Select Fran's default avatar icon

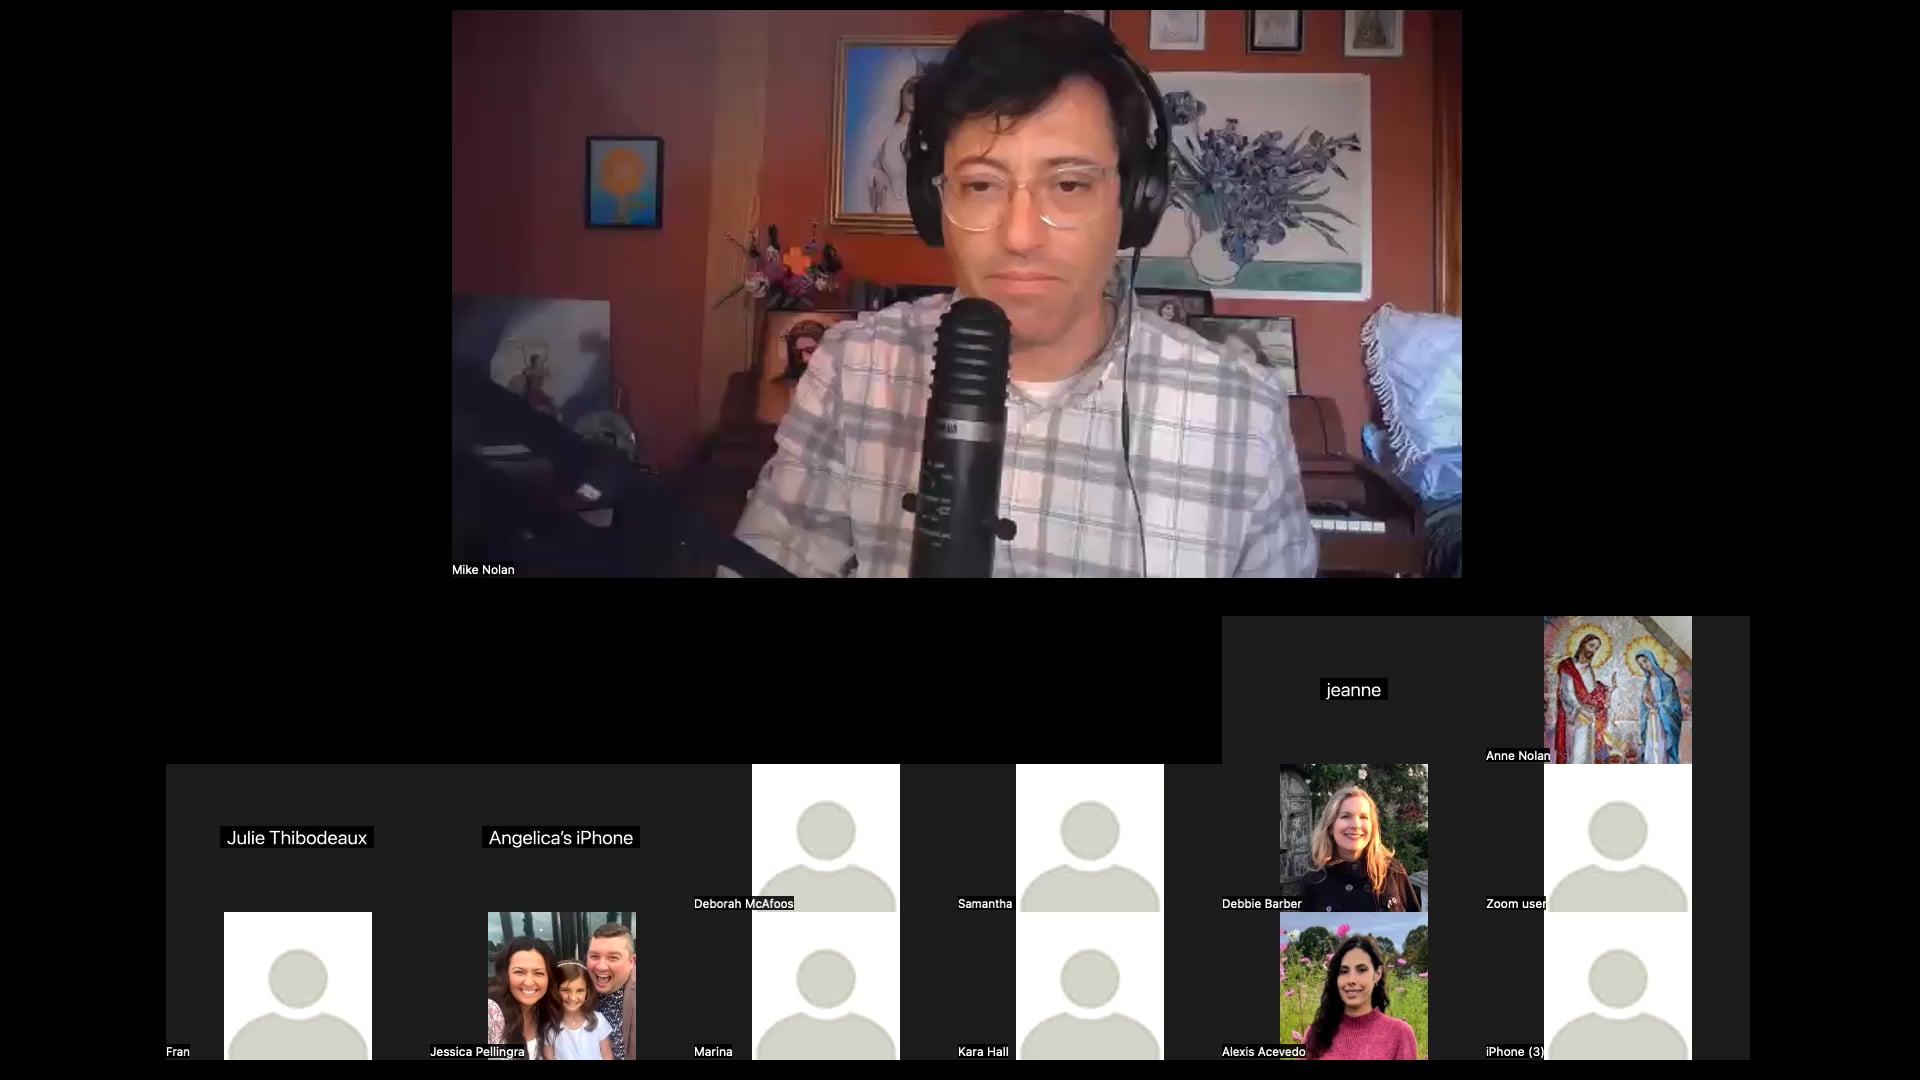(x=297, y=986)
